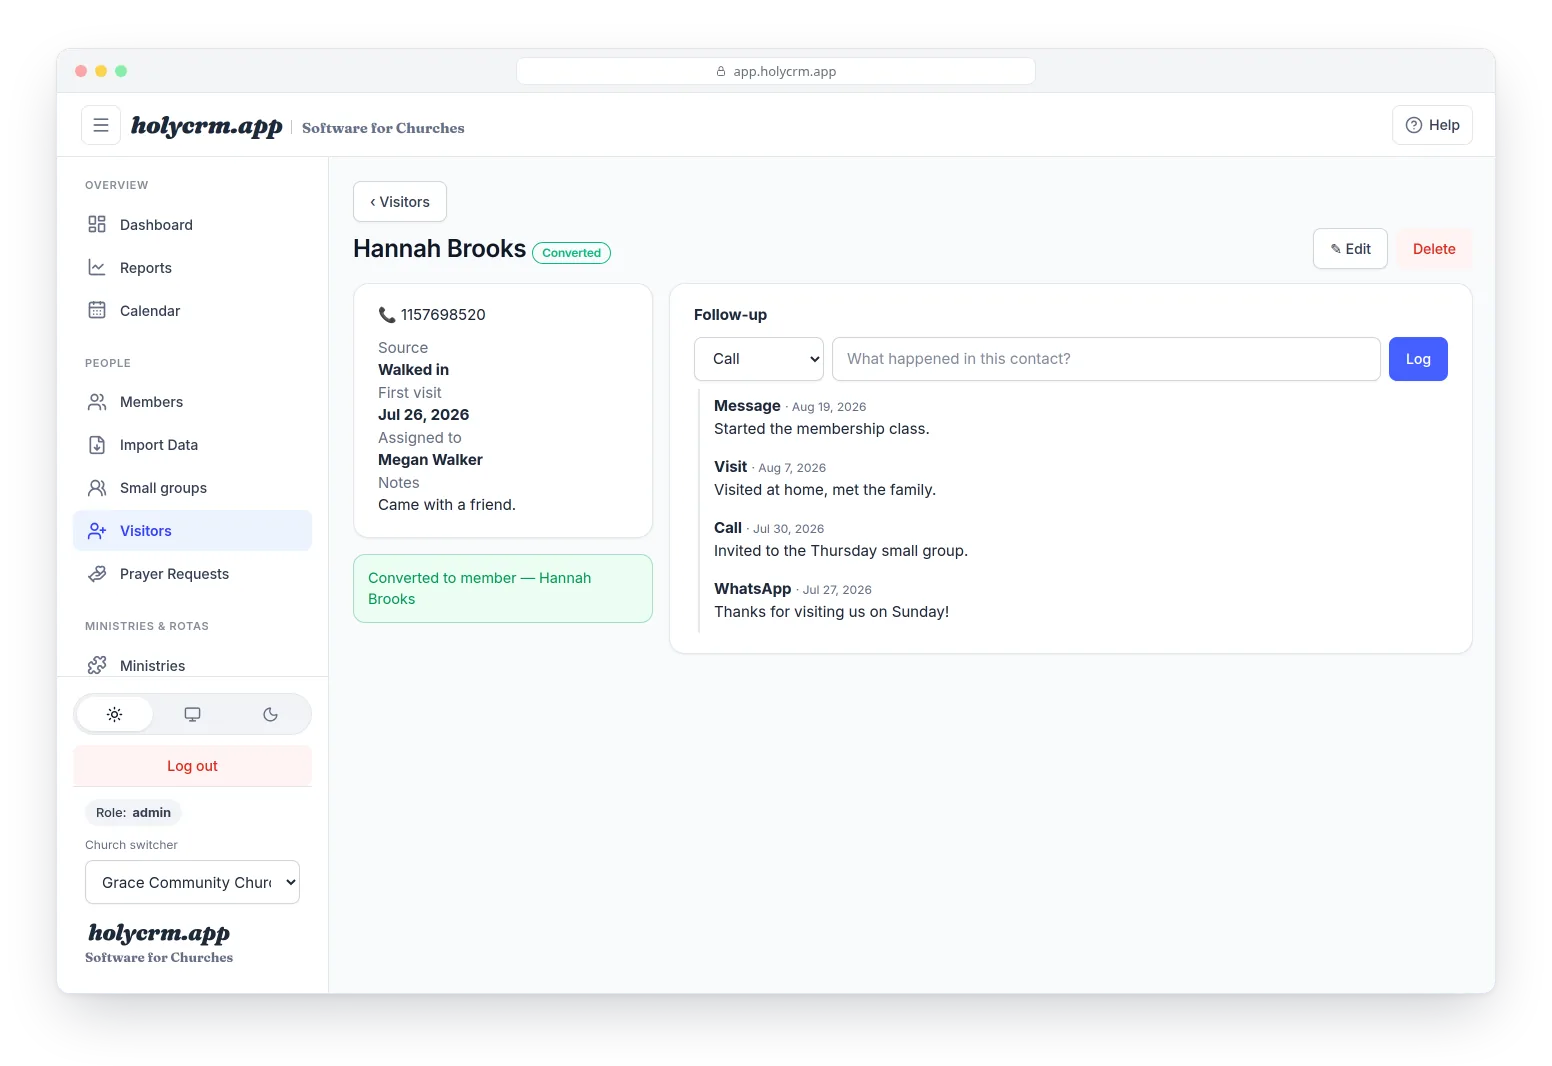
Task: Switch to system theme monitor toggle
Action: [192, 714]
